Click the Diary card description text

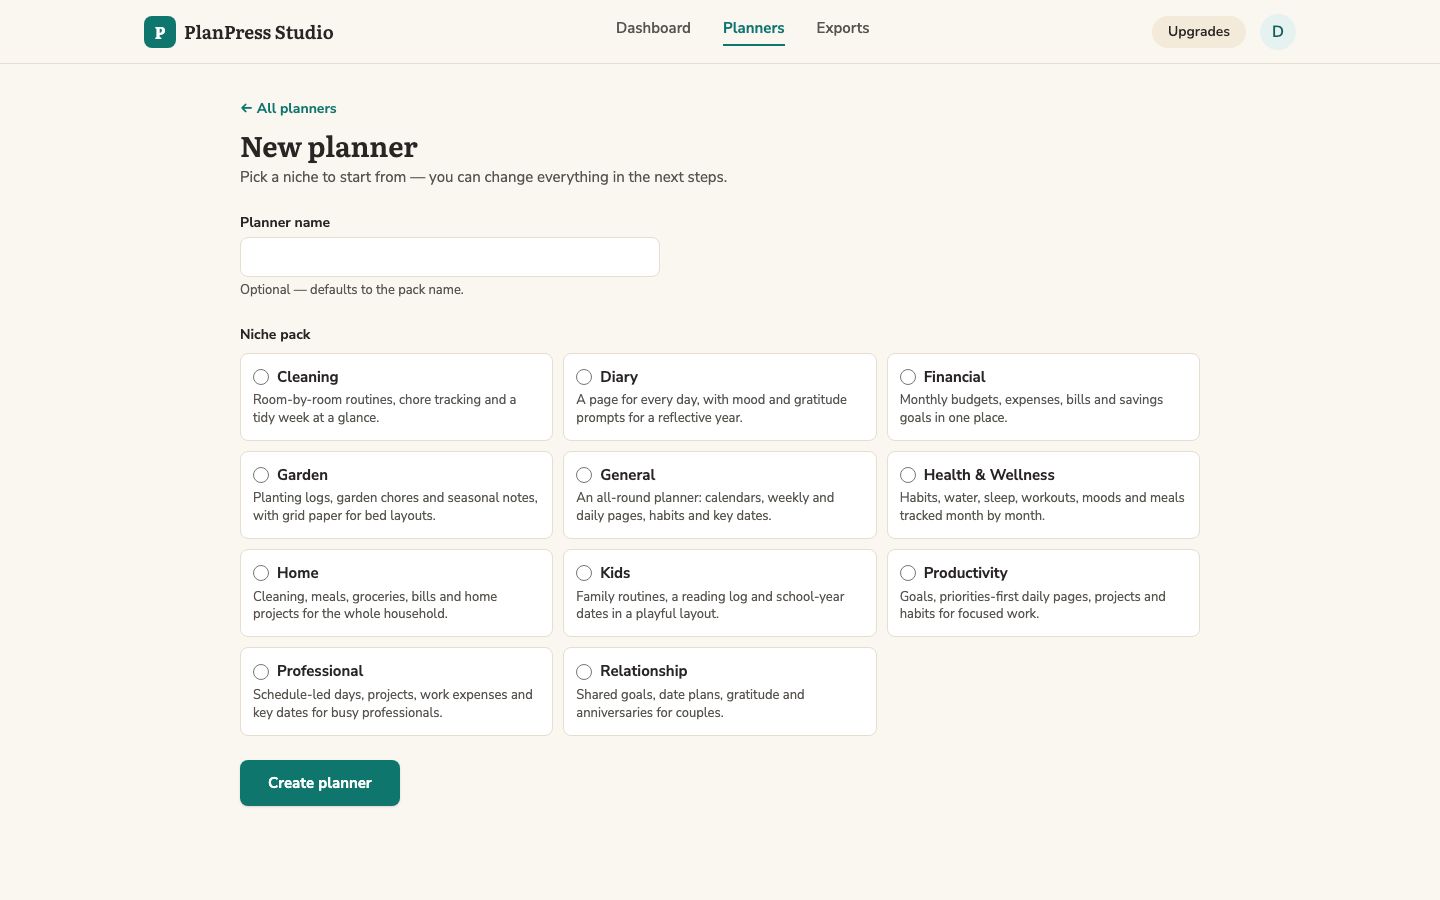point(711,408)
